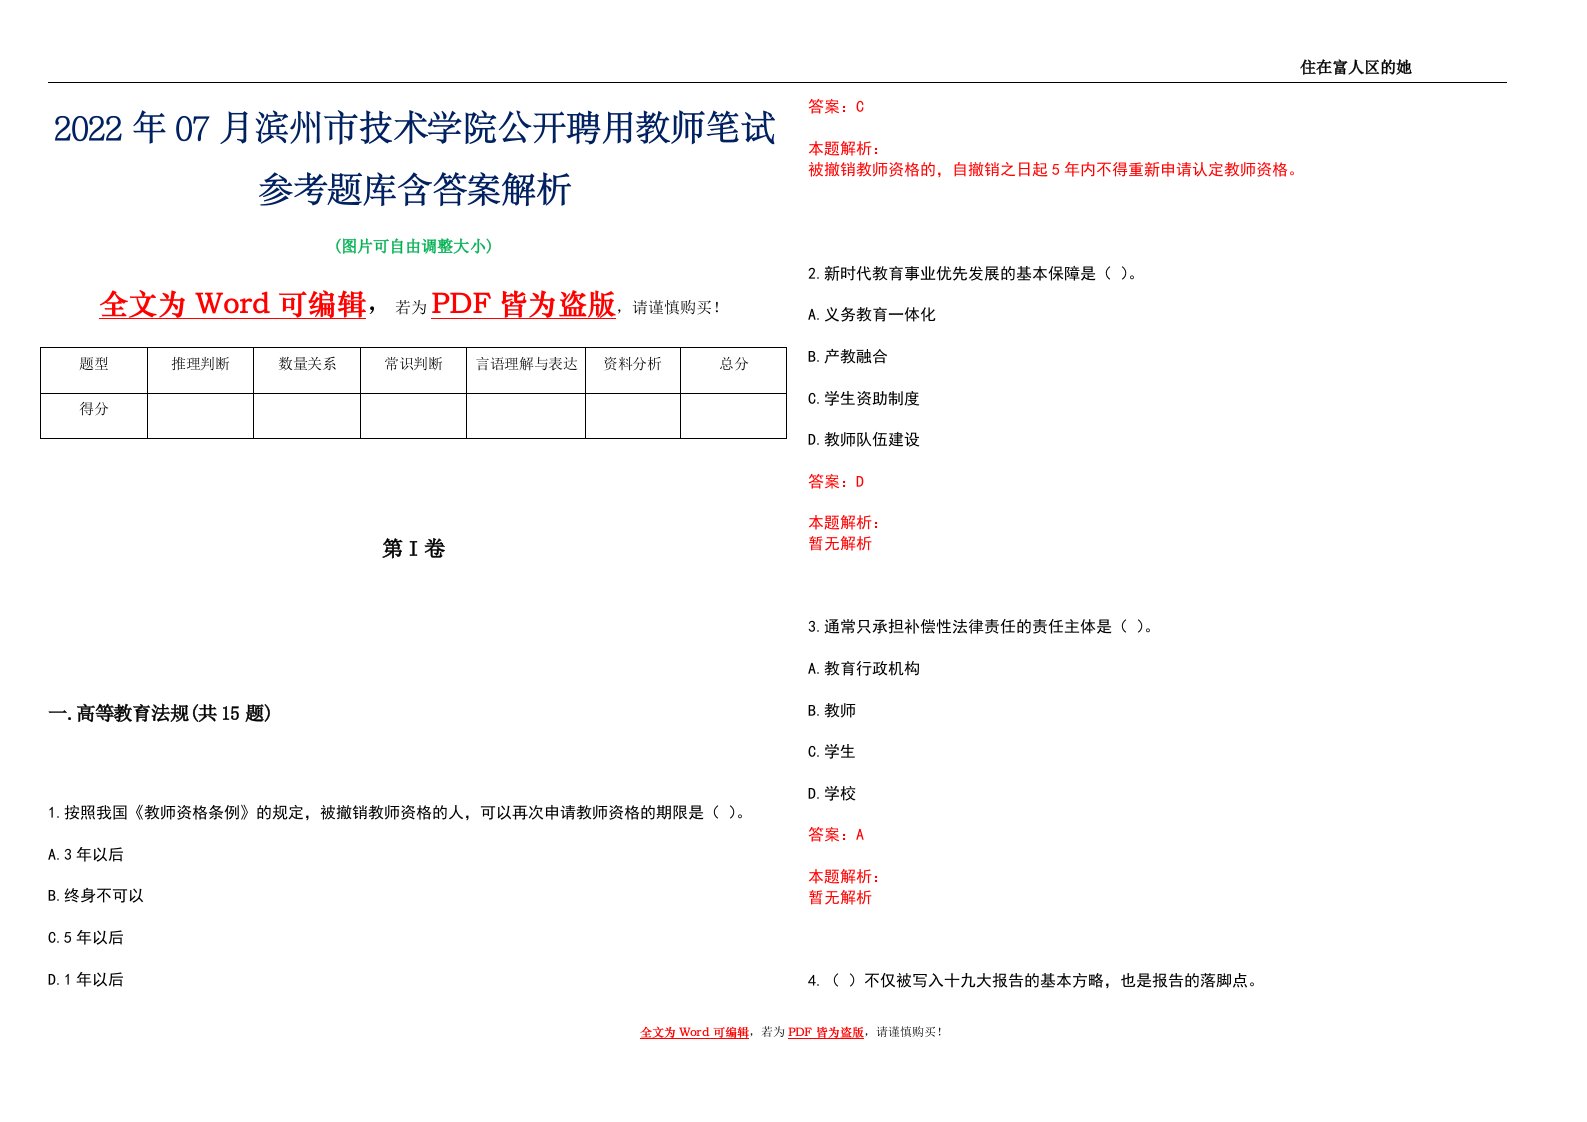The image size is (1587, 1122).
Task: Click the 第 I 卷 heading
Action: 414,548
